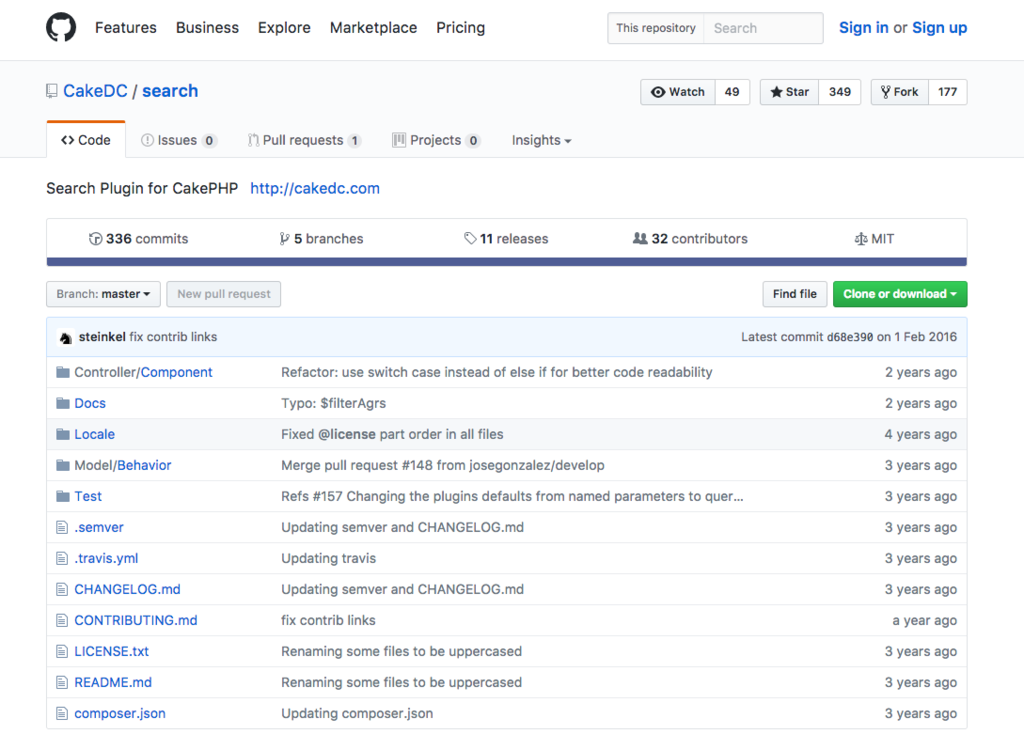The height and width of the screenshot is (734, 1024).
Task: Watch this repository
Action: pyautogui.click(x=678, y=92)
